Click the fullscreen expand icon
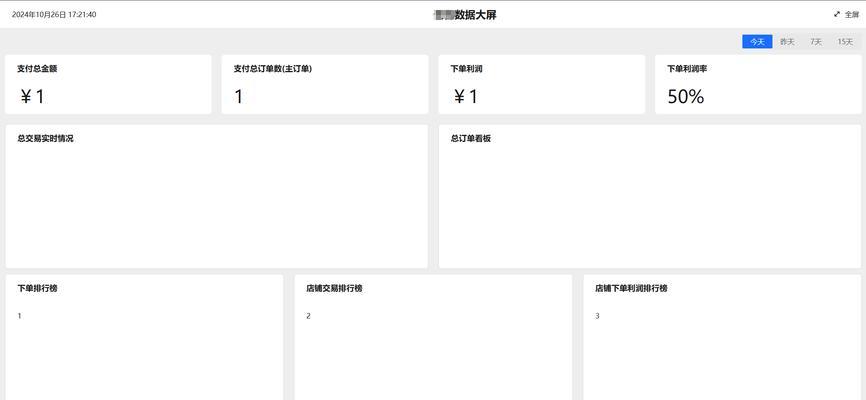The width and height of the screenshot is (866, 400). (x=837, y=14)
